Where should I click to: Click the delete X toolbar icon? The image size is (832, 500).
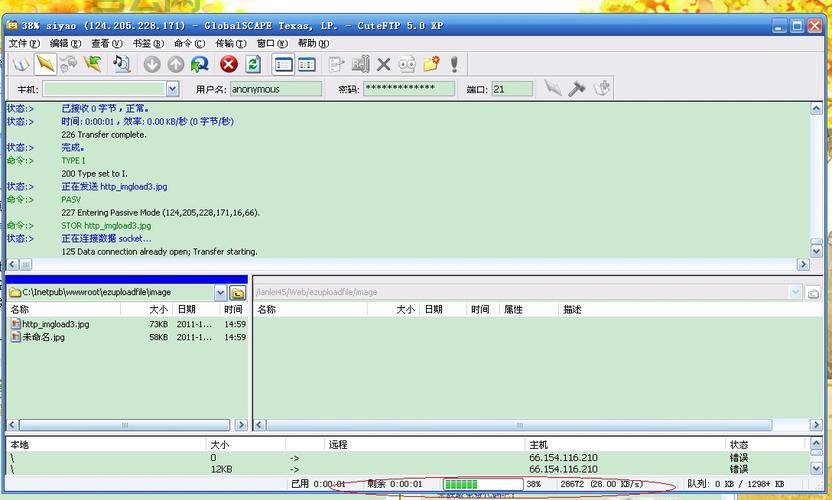tap(383, 65)
